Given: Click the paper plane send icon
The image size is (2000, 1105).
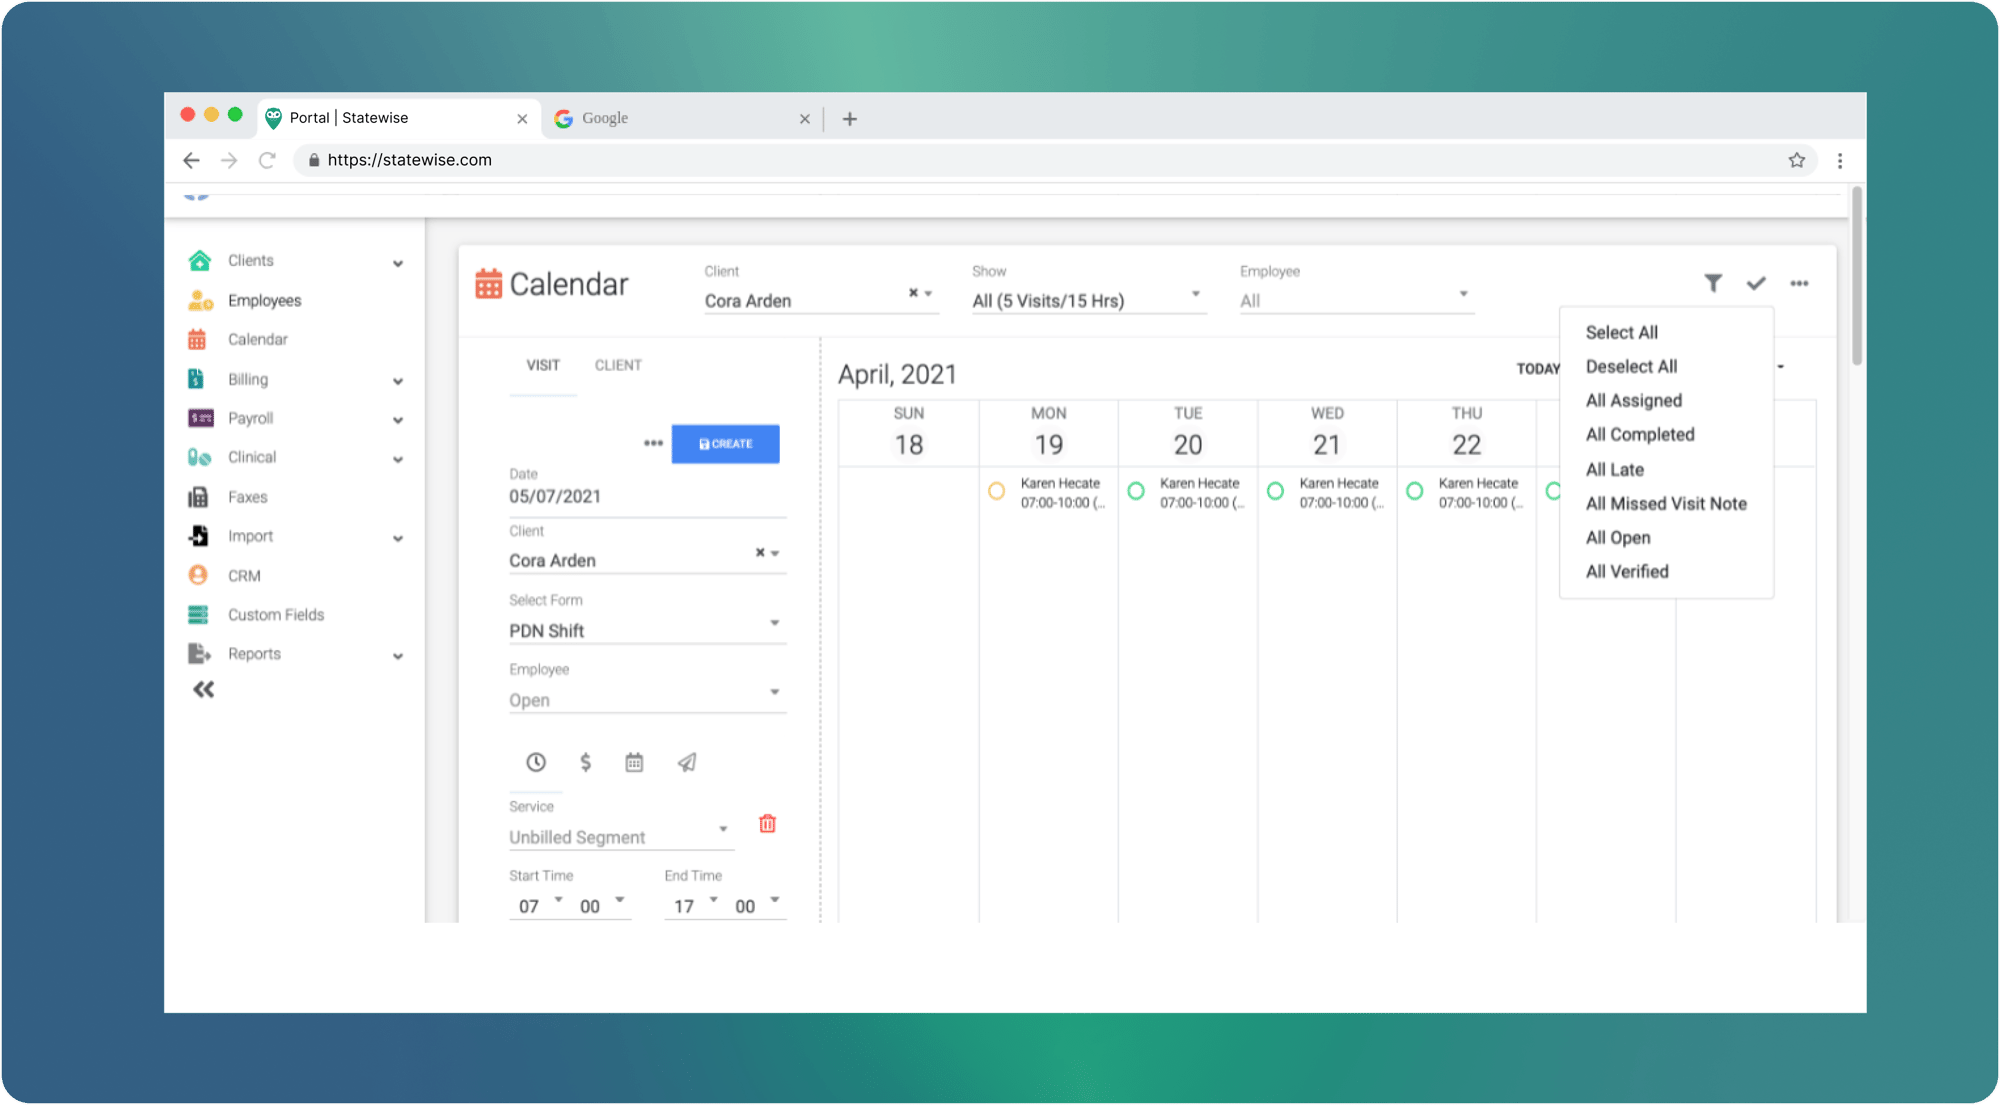Looking at the screenshot, I should tap(686, 762).
